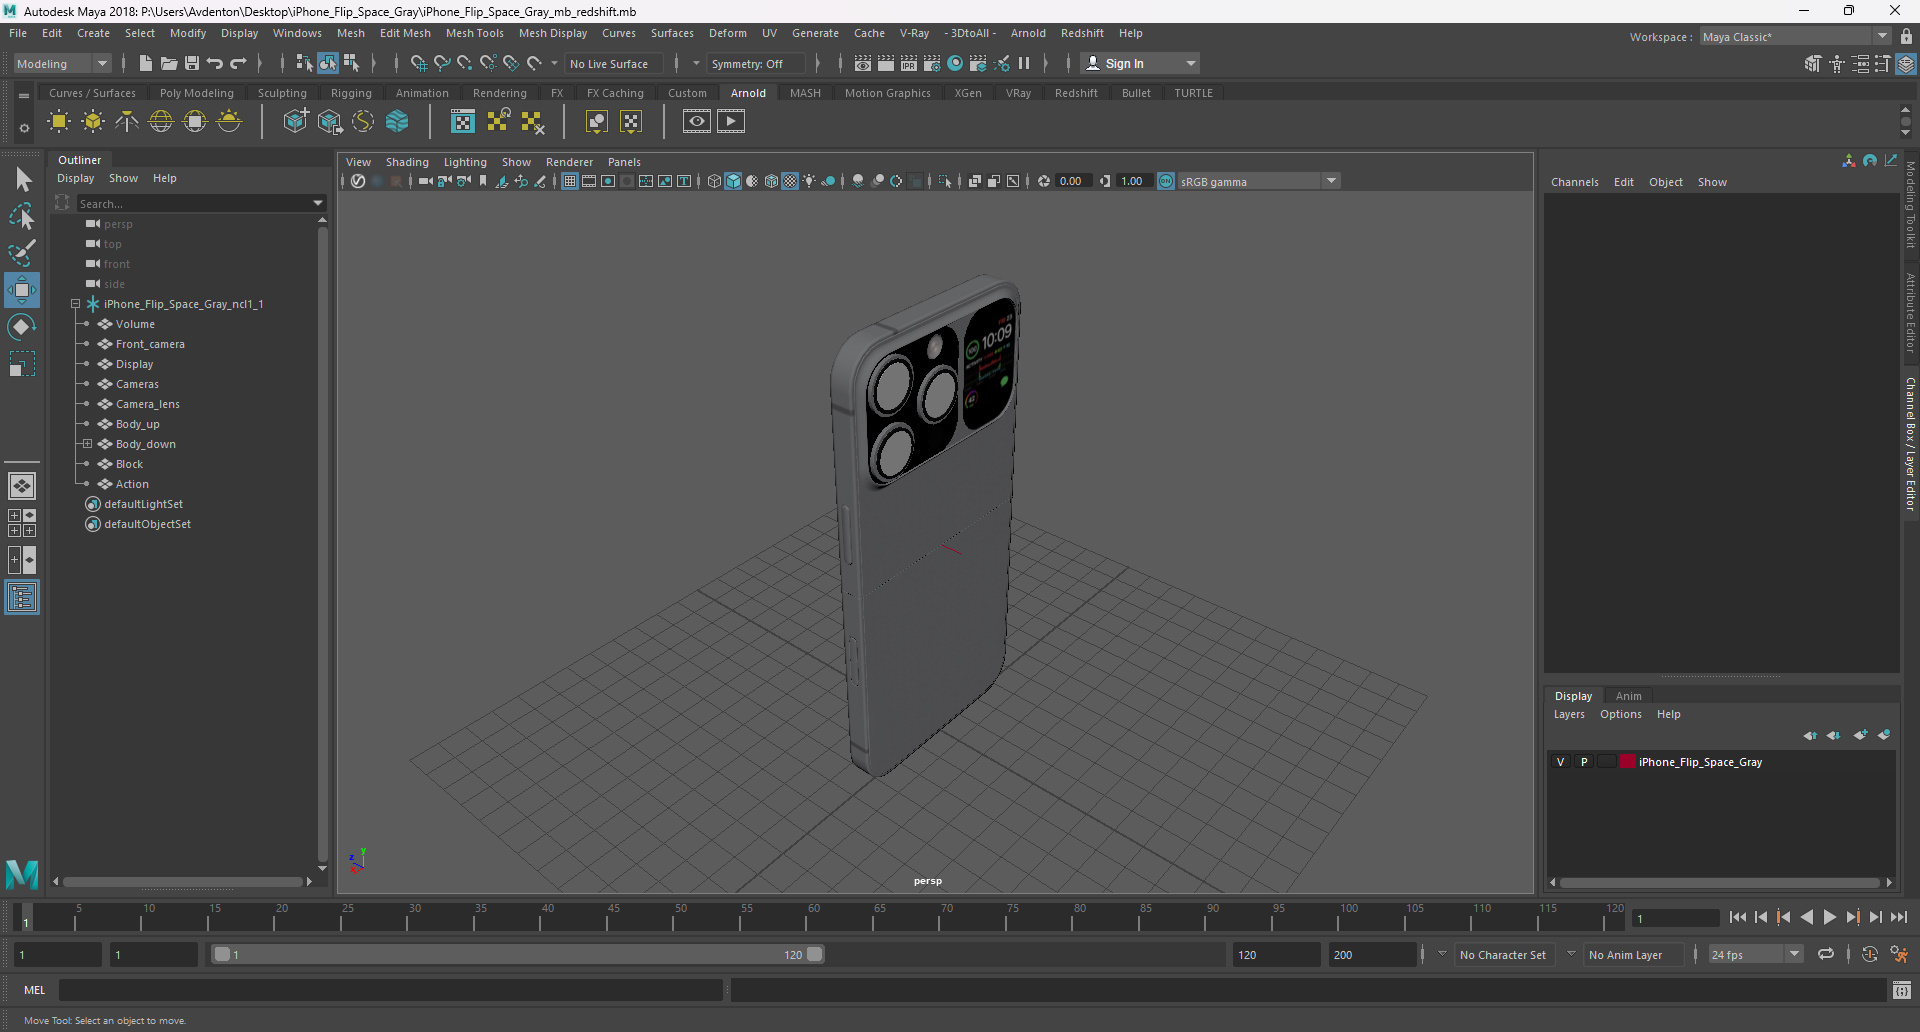Toggle visibility V of iPhone_Flip_Space_Gray layer
The height and width of the screenshot is (1032, 1920).
click(x=1560, y=762)
